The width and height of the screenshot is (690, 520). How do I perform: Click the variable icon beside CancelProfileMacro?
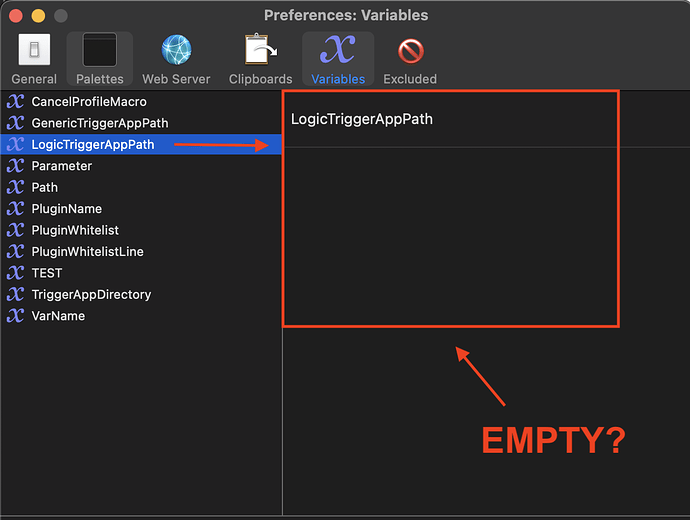click(x=15, y=102)
